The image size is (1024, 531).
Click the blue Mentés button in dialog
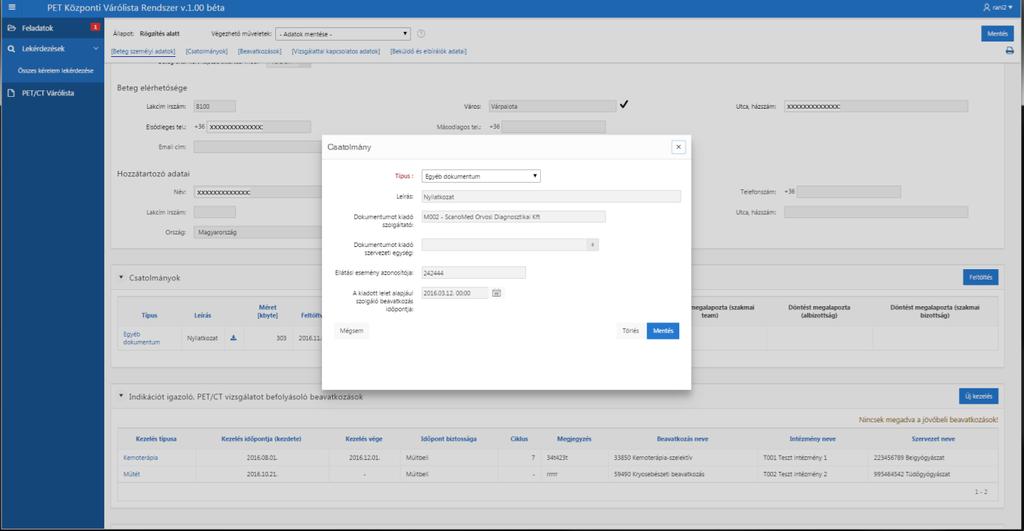tap(663, 331)
